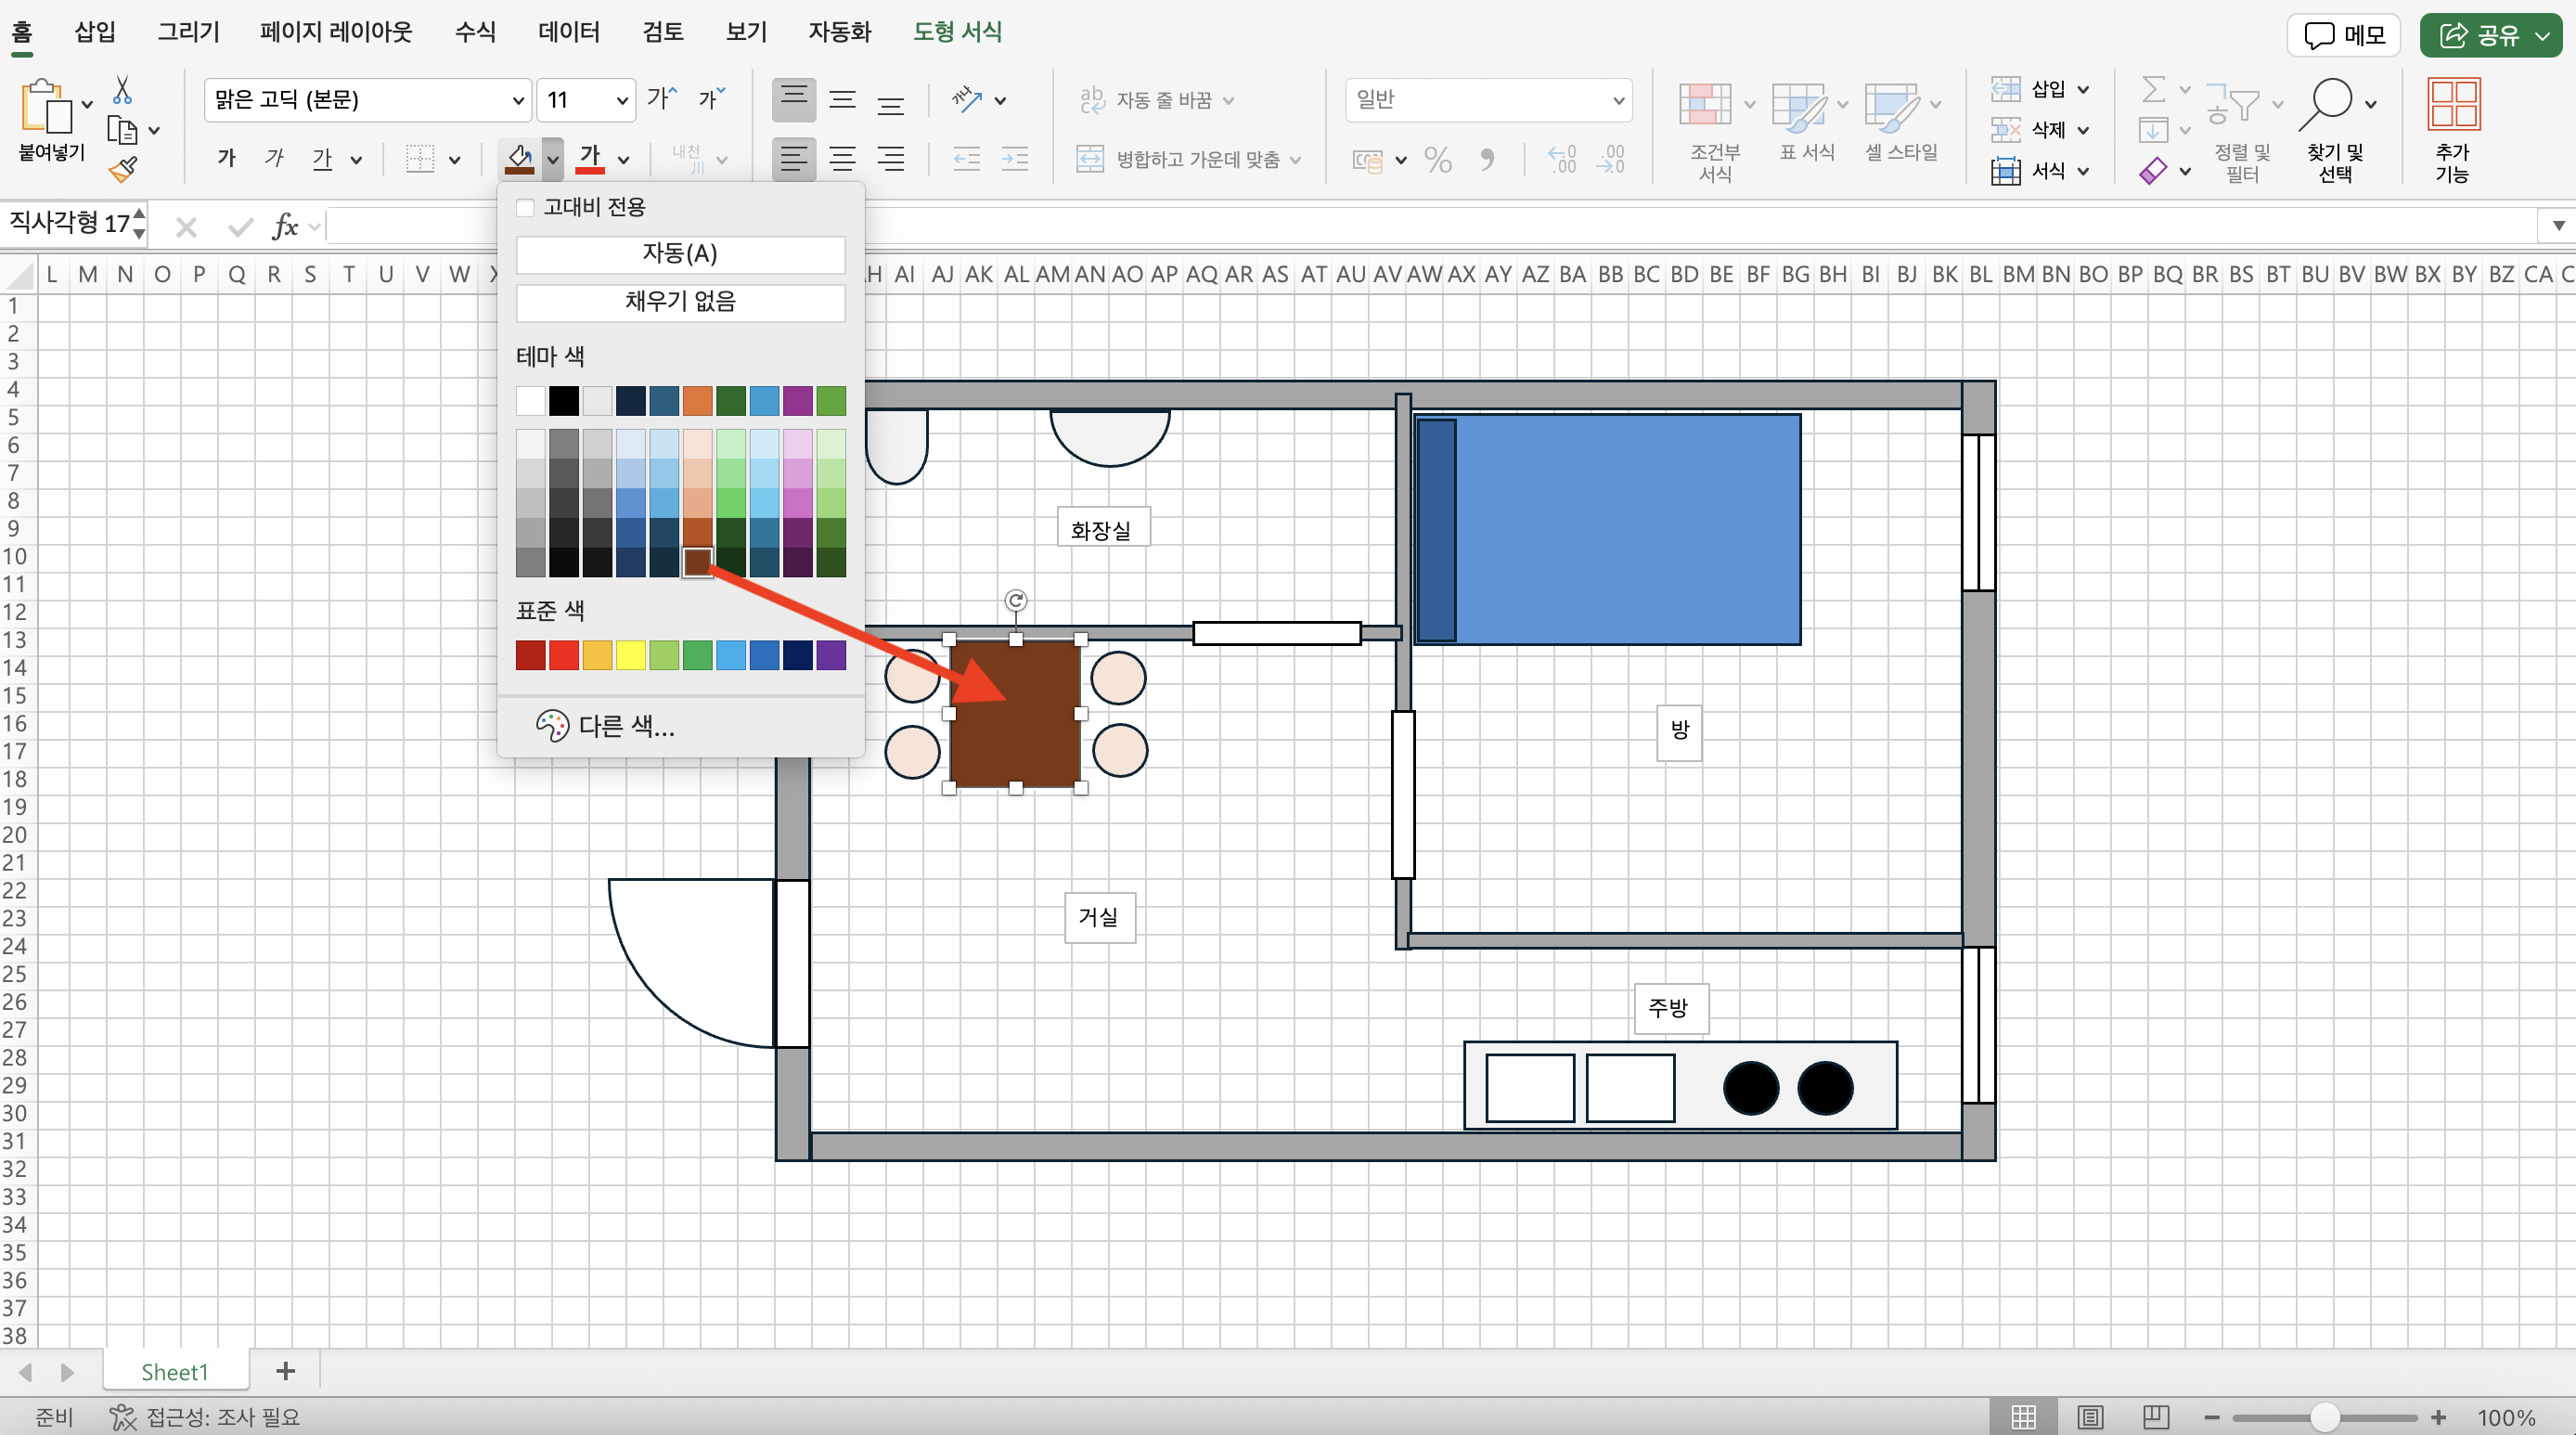Click the borders icon
This screenshot has width=2576, height=1435.
pyautogui.click(x=420, y=158)
